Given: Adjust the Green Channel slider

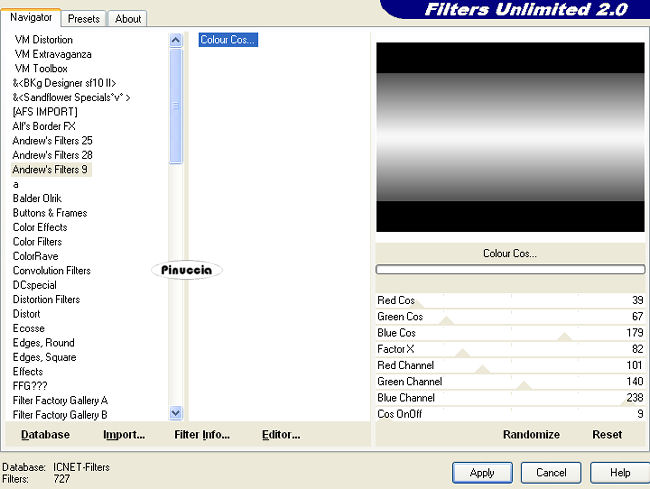Looking at the screenshot, I should click(x=510, y=382).
